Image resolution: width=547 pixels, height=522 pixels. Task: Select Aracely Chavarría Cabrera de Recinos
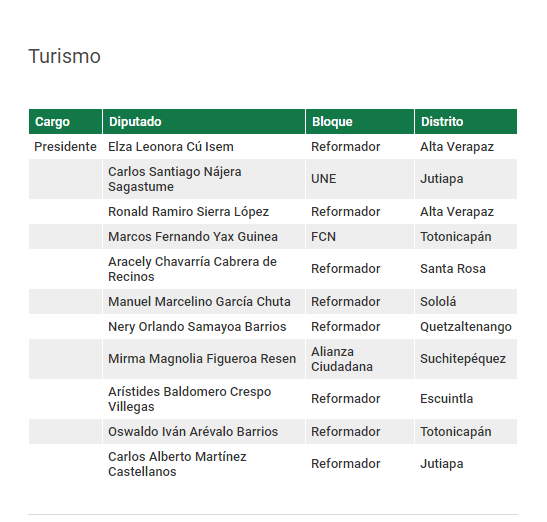[192, 269]
